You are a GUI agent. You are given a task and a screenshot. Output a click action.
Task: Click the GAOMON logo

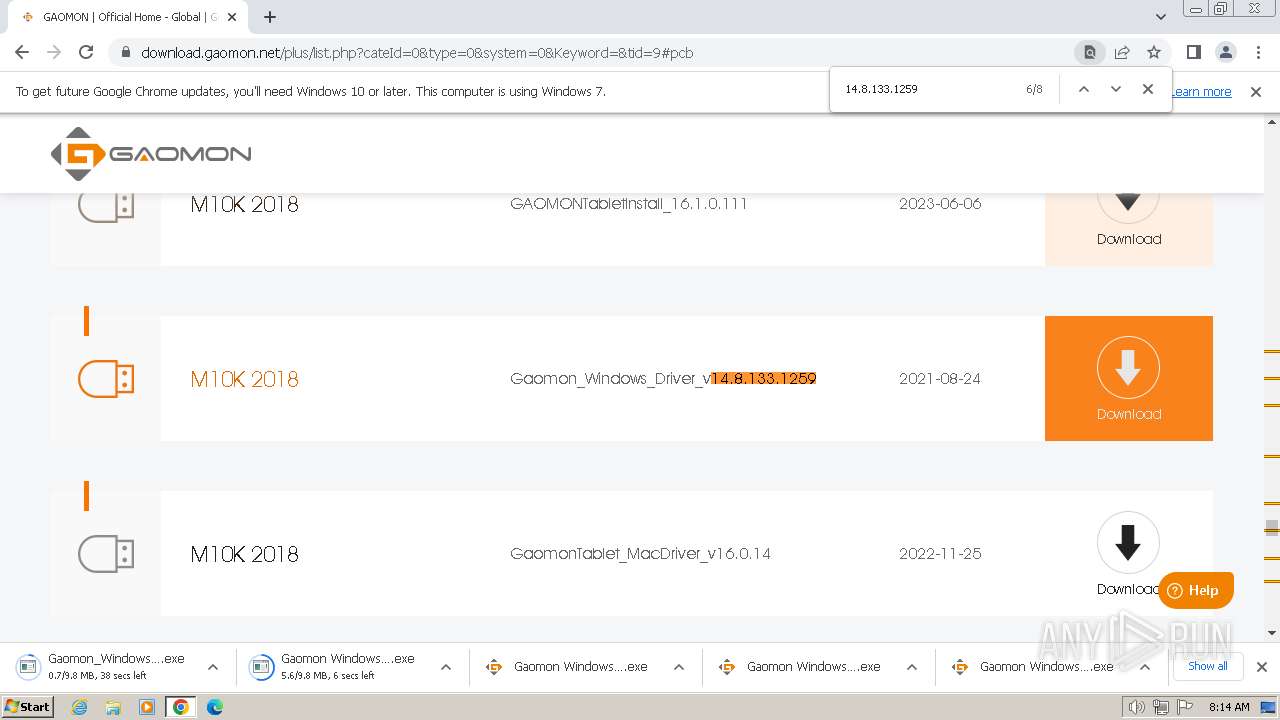[x=151, y=154]
